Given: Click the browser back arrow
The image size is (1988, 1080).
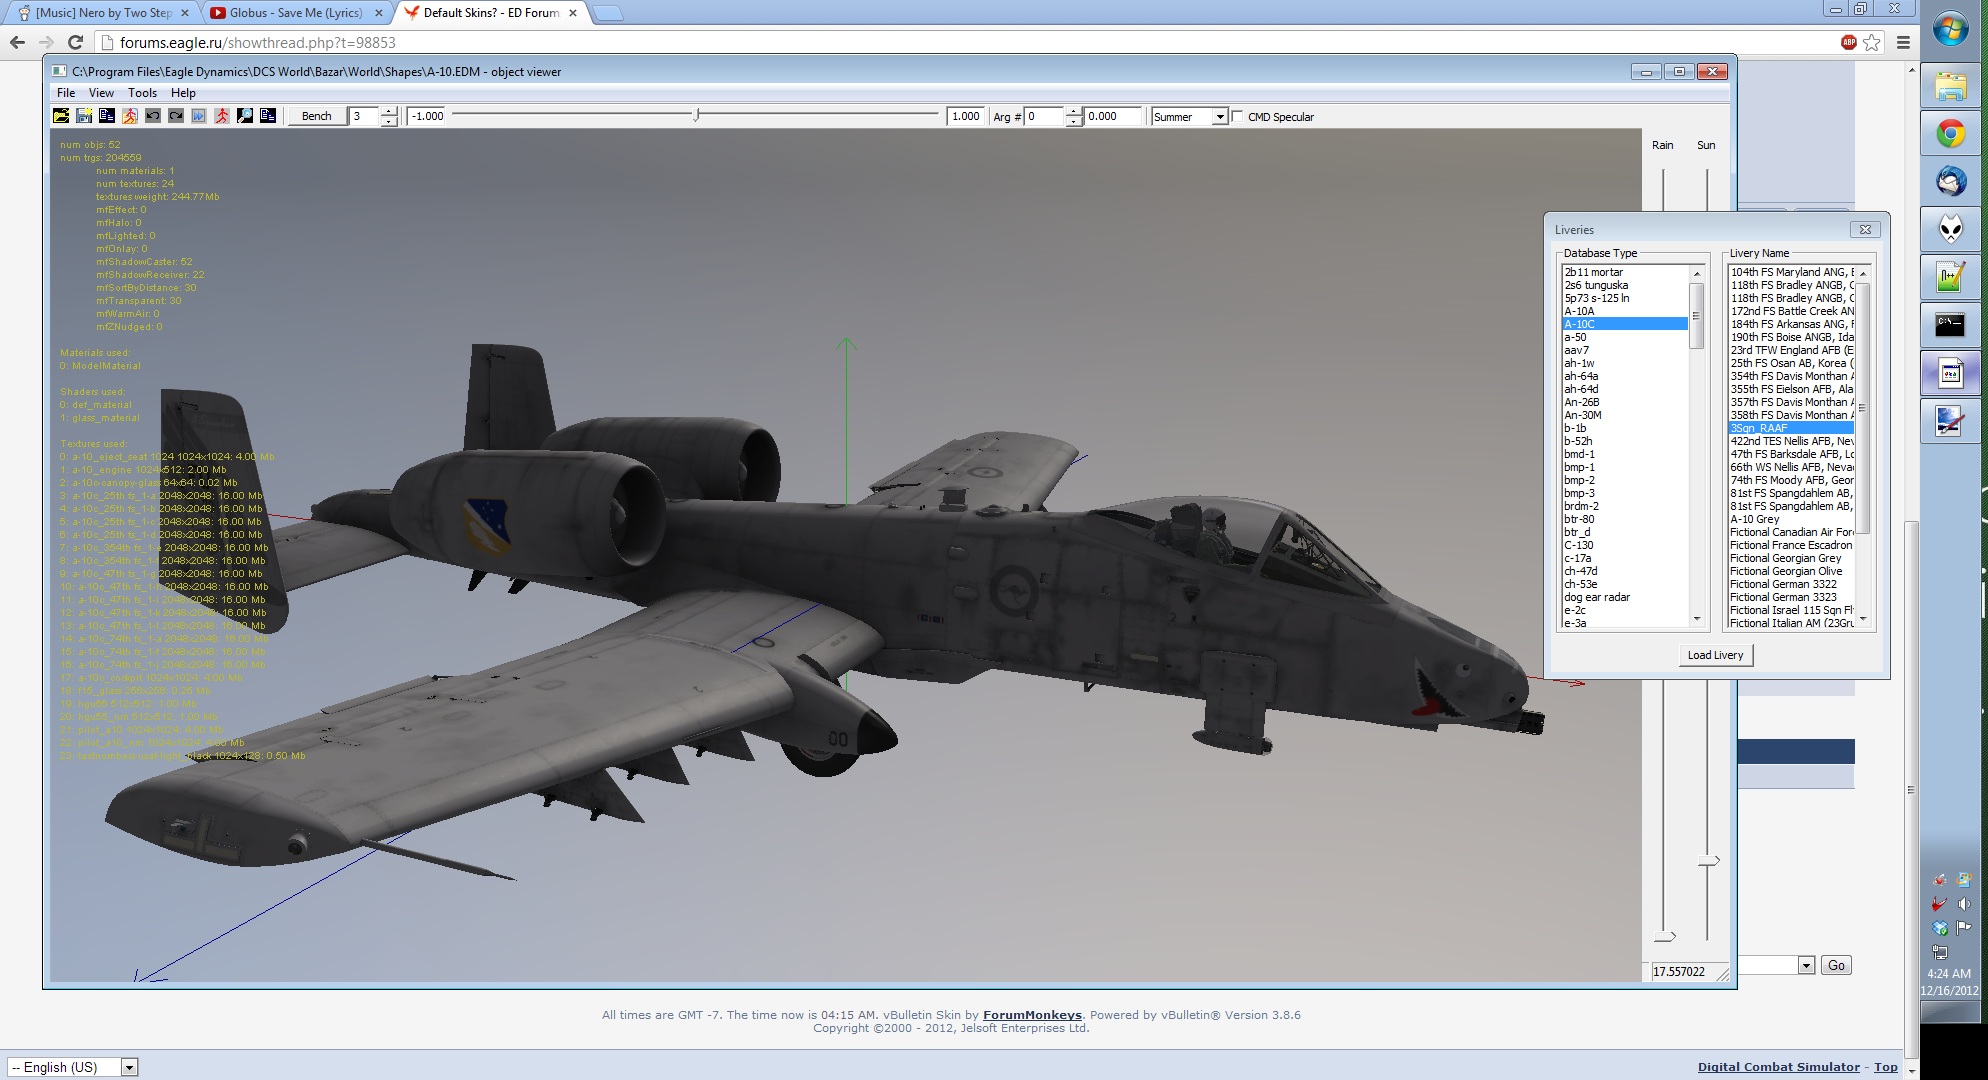Looking at the screenshot, I should [x=17, y=42].
